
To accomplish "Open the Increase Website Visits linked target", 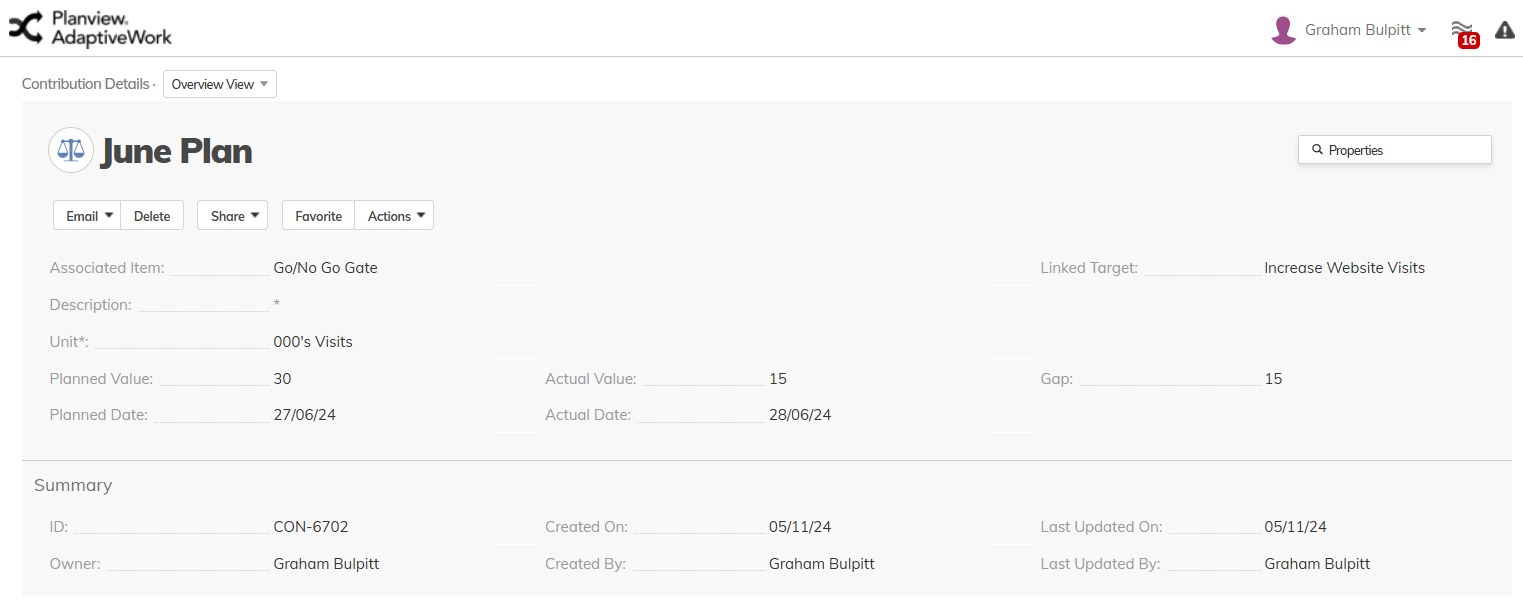I will point(1344,268).
